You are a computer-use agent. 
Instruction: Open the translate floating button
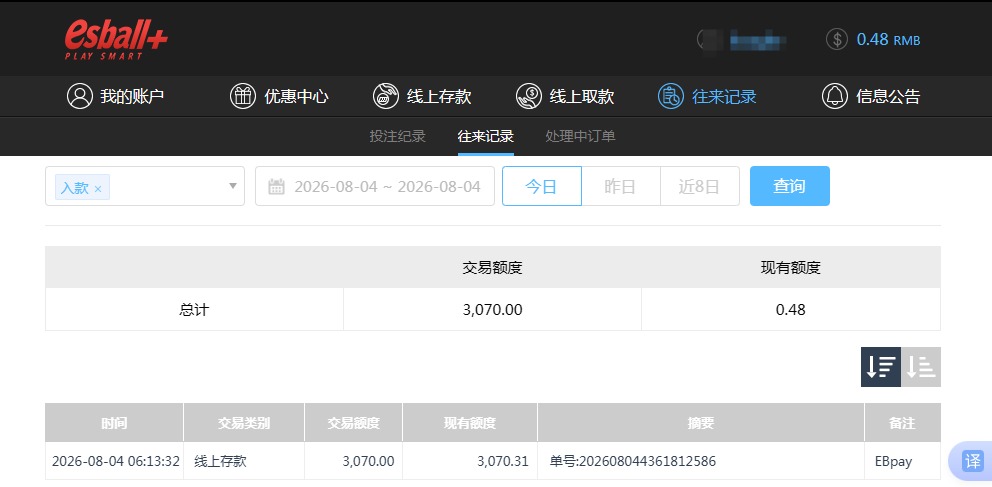(972, 461)
